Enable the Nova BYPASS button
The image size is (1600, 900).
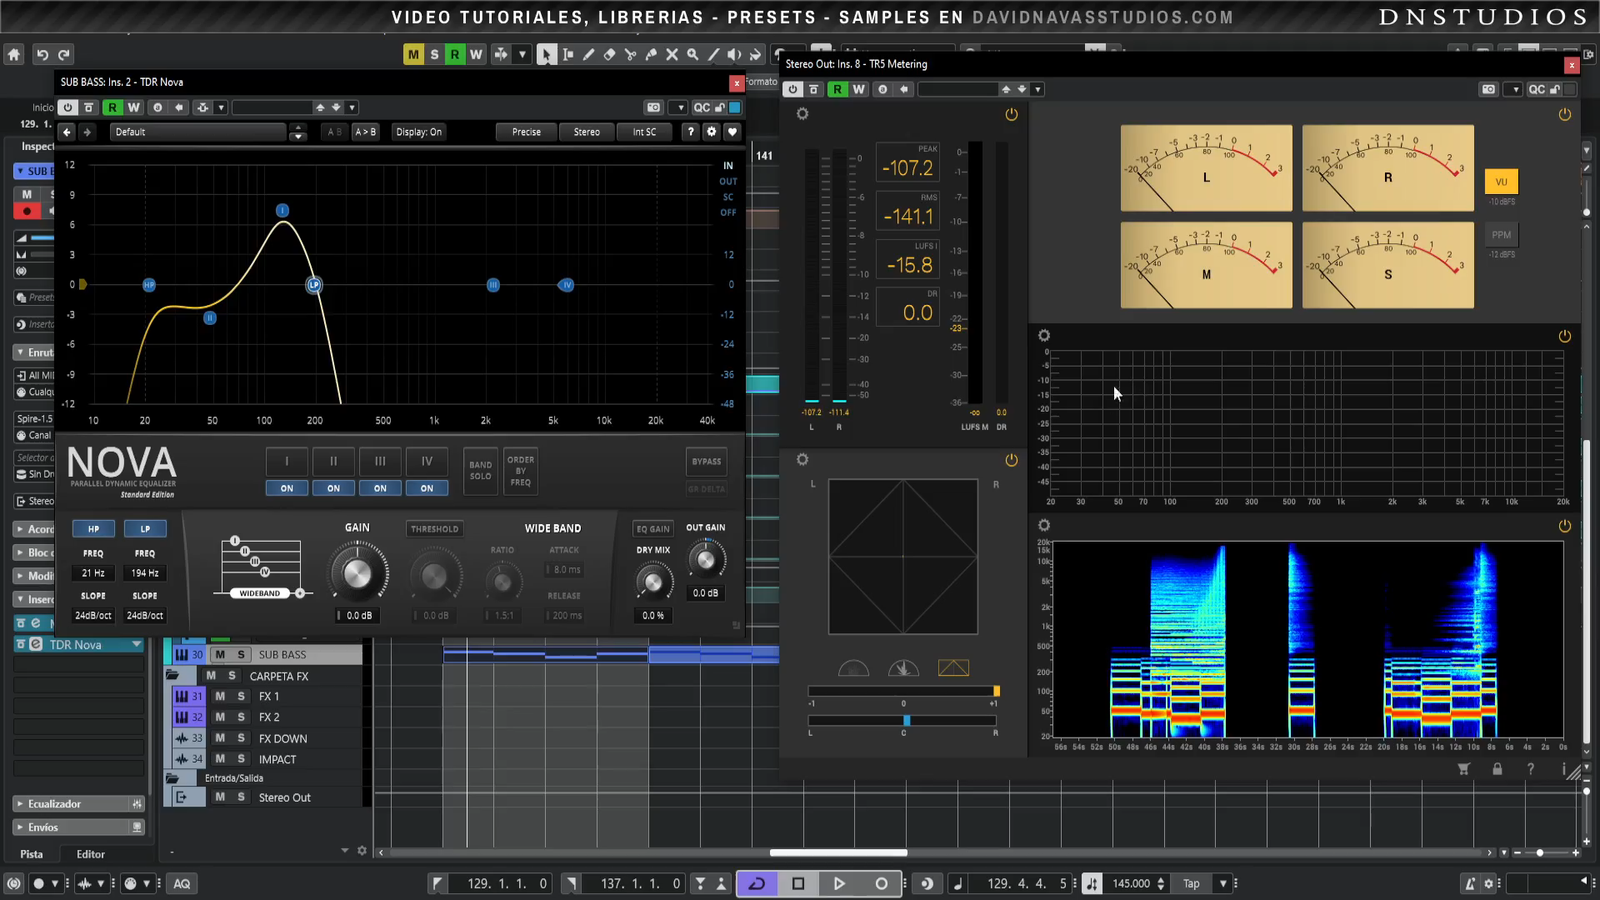706,462
